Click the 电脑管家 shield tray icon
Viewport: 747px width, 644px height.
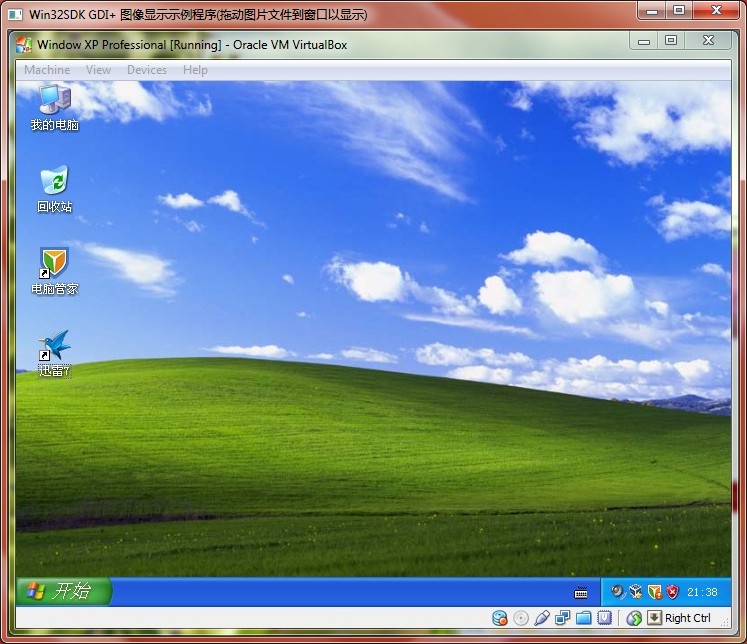[655, 592]
